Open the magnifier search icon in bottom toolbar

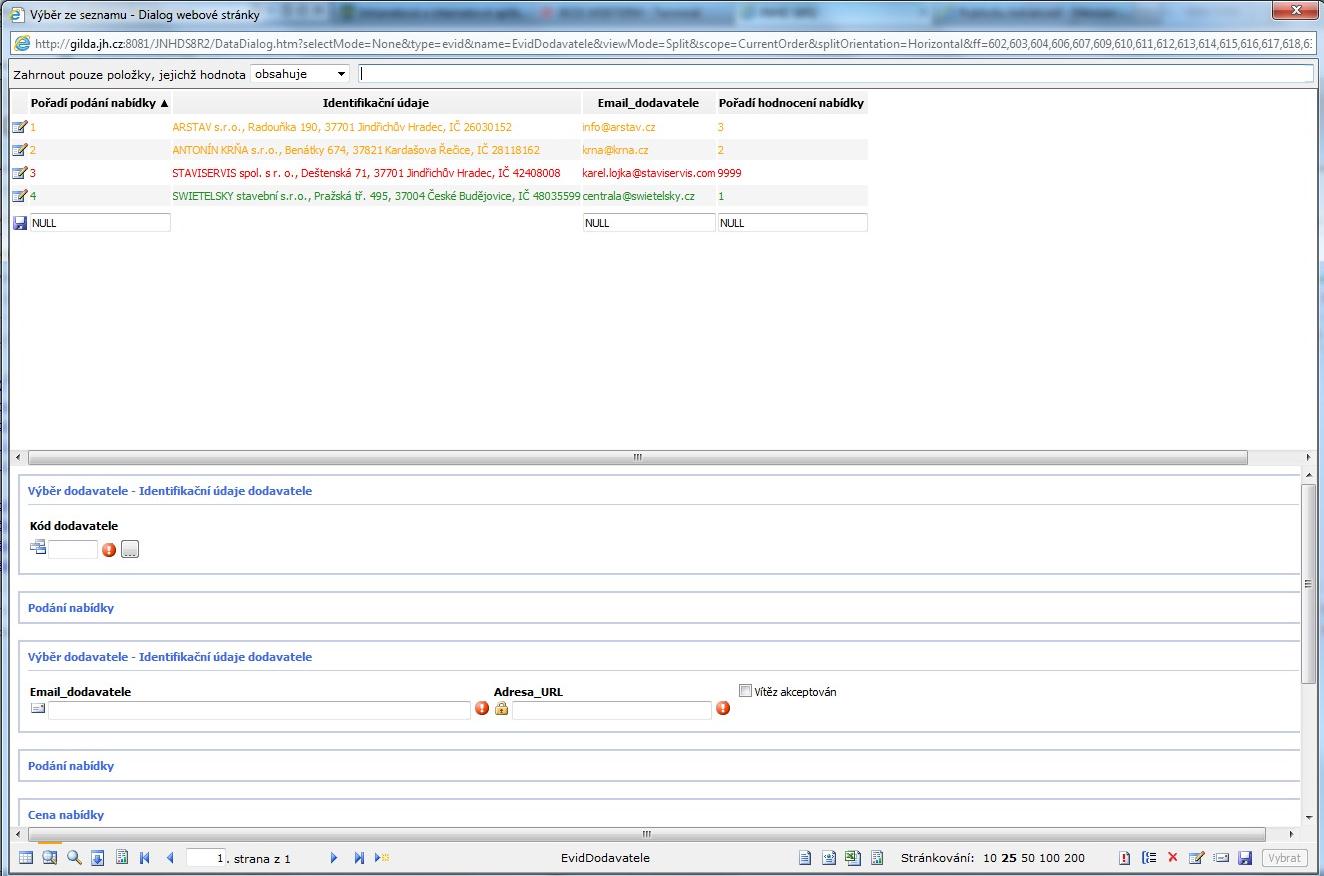coord(74,858)
